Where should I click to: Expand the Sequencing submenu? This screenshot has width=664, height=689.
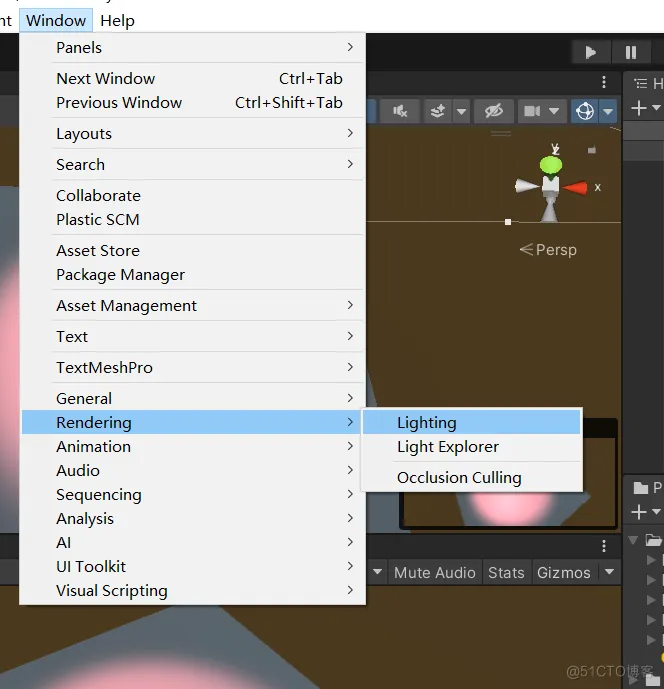(x=193, y=495)
